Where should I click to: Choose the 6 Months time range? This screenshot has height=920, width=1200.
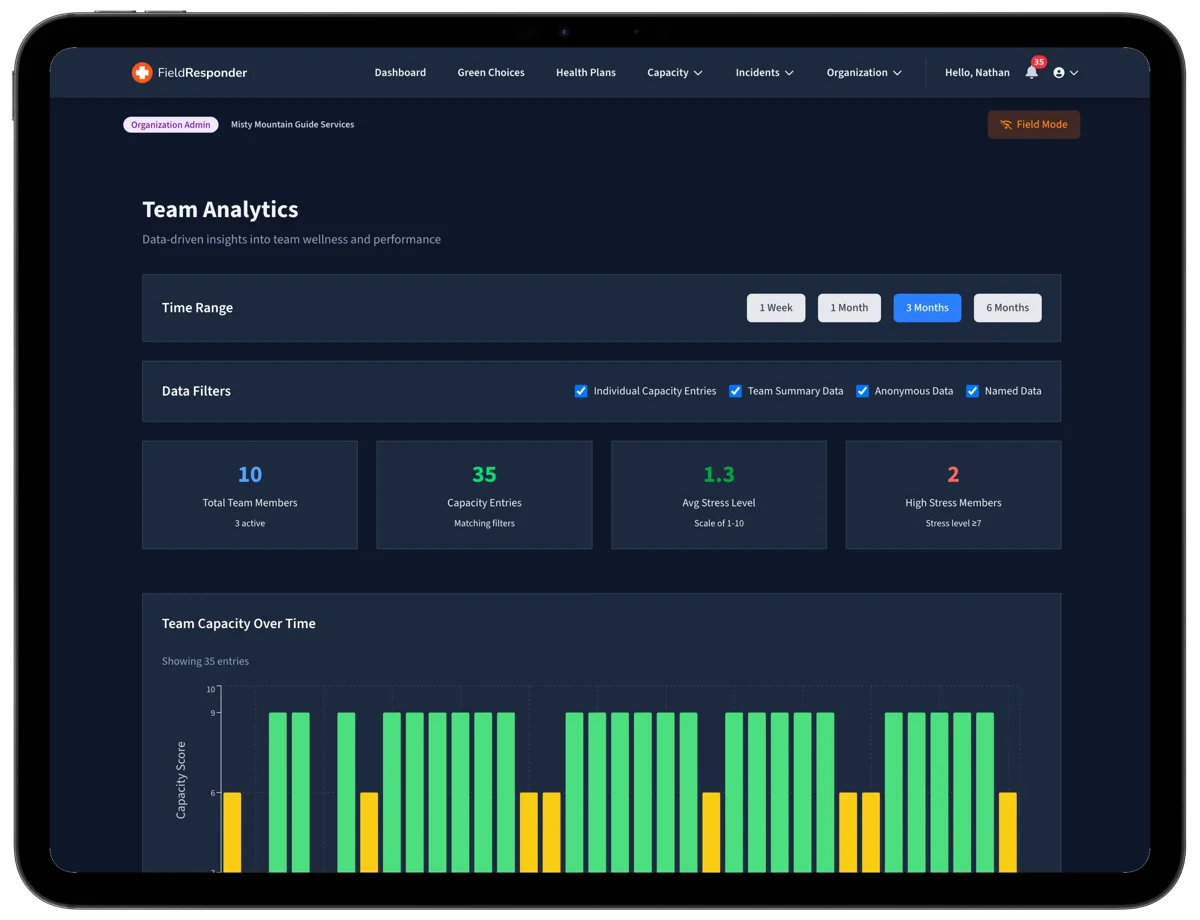(1007, 307)
